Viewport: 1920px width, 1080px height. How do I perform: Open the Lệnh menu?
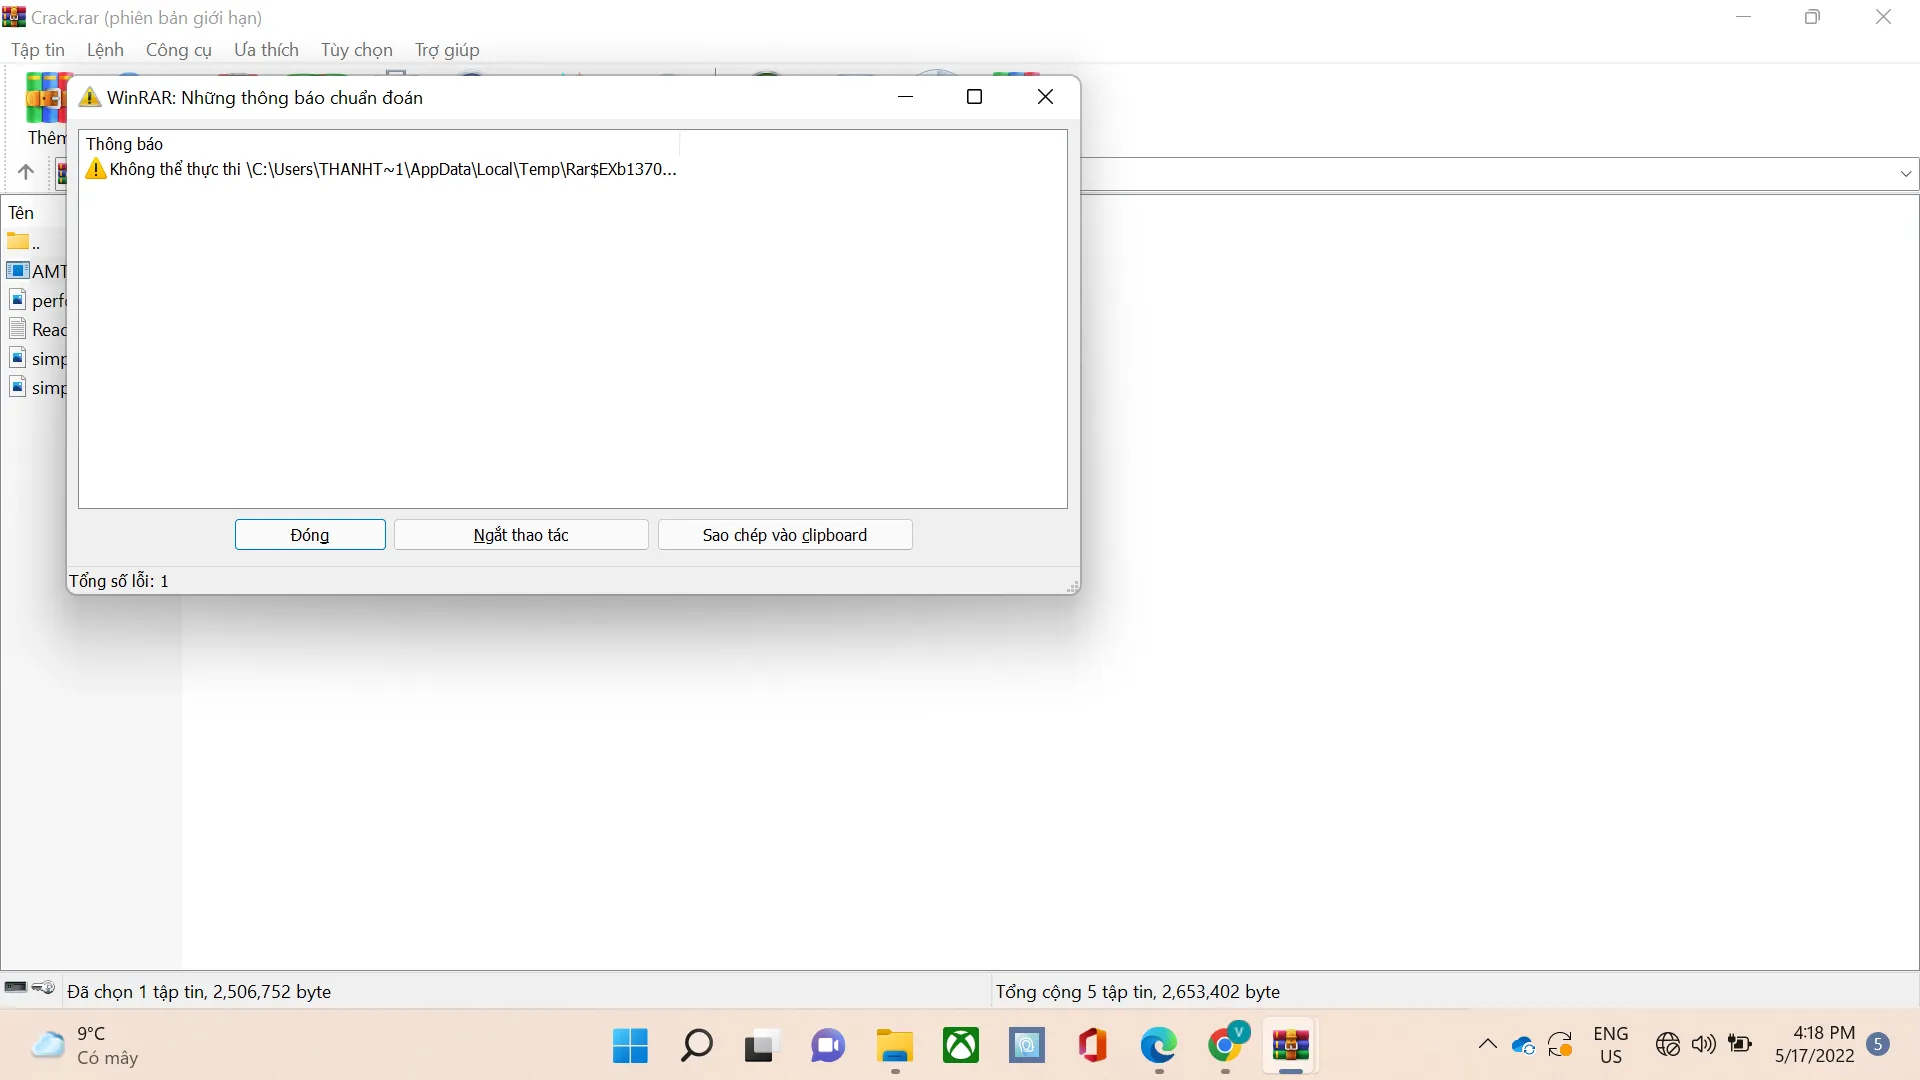(x=105, y=50)
